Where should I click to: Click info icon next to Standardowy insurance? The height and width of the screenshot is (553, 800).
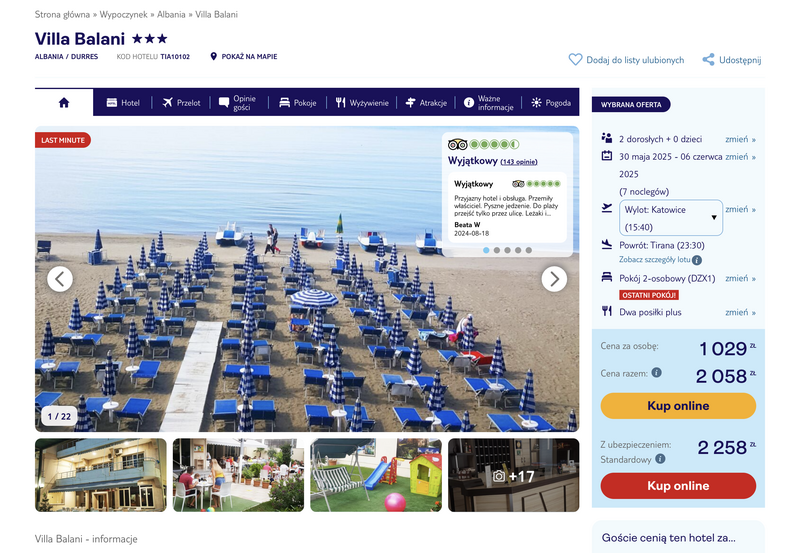pyautogui.click(x=660, y=459)
